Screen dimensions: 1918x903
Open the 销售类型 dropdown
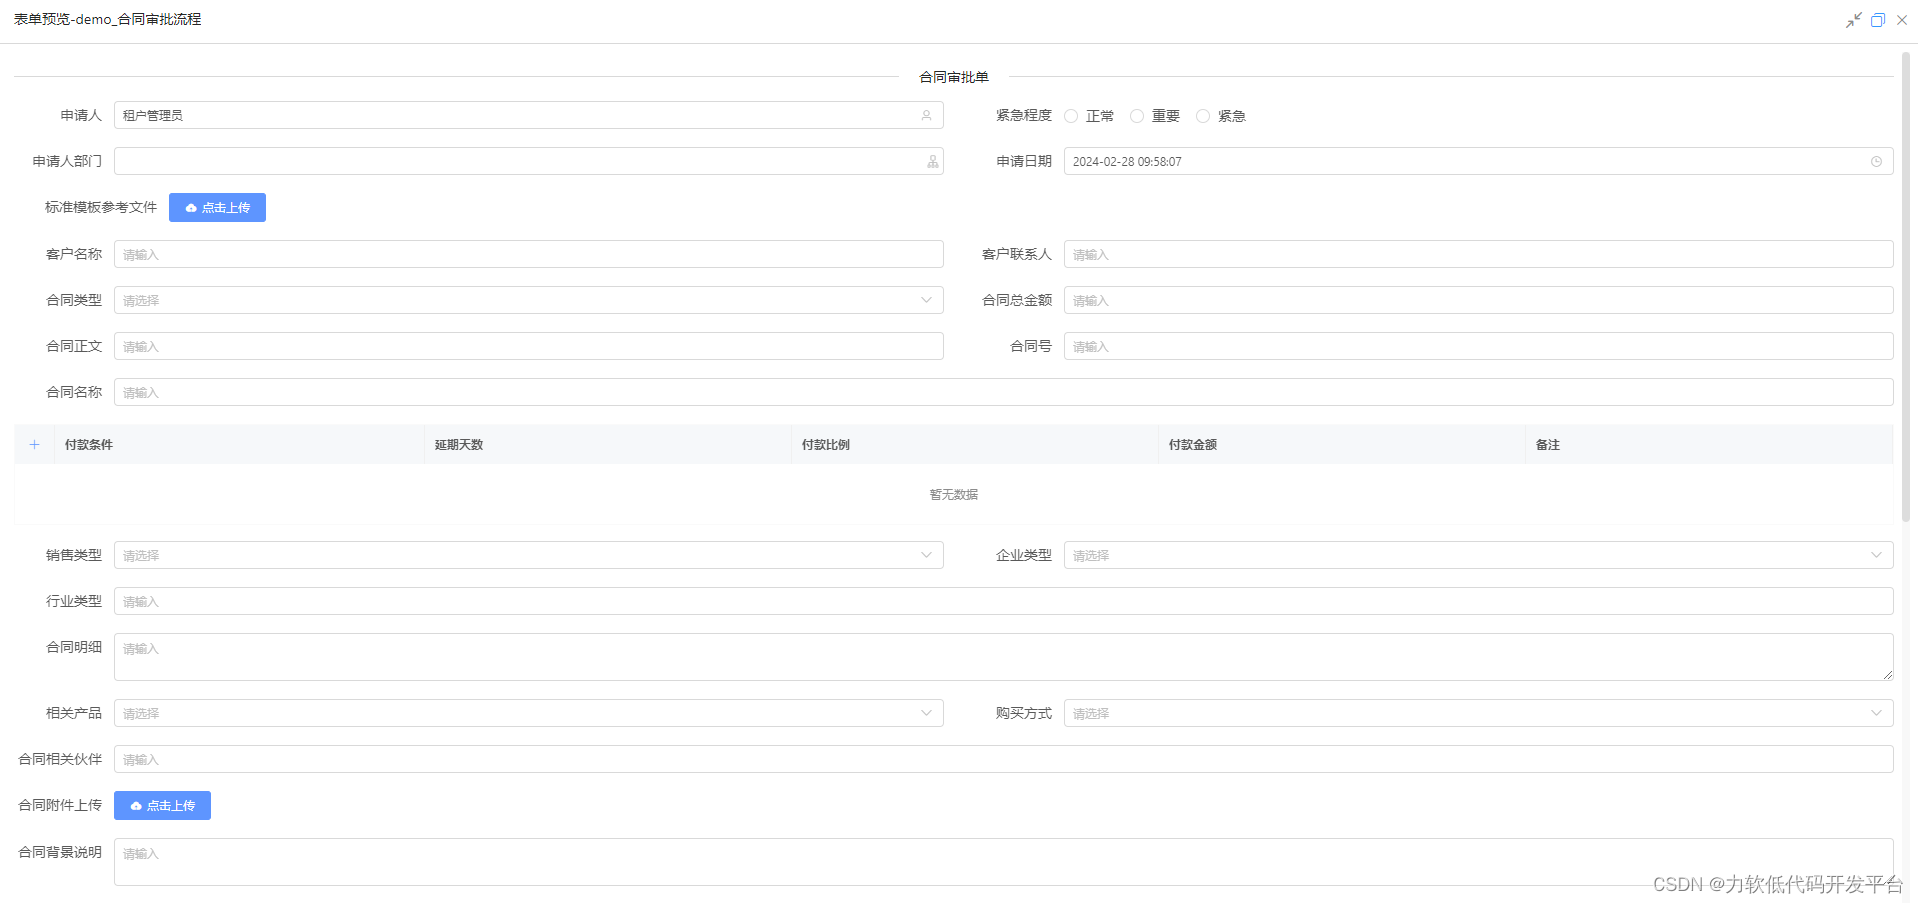point(529,555)
